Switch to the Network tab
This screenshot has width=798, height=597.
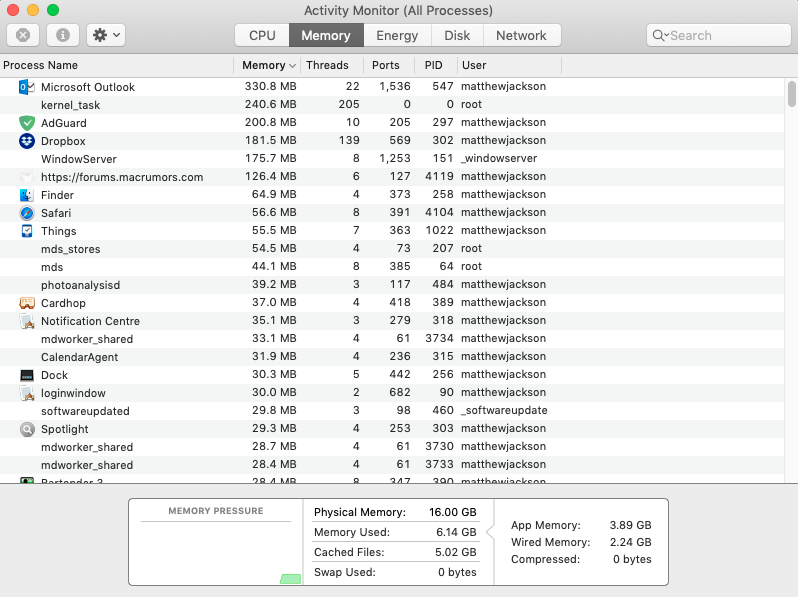click(x=522, y=35)
